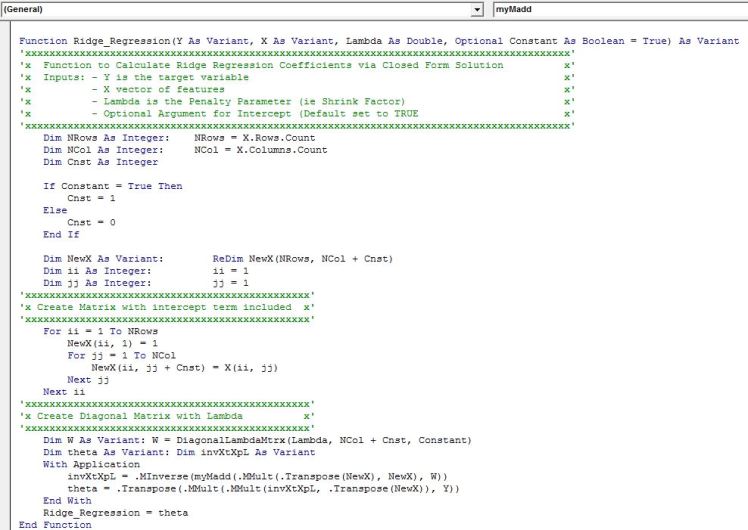
Task: Click the 'NewX(ii, 1) = 1' line
Action: click(112, 343)
